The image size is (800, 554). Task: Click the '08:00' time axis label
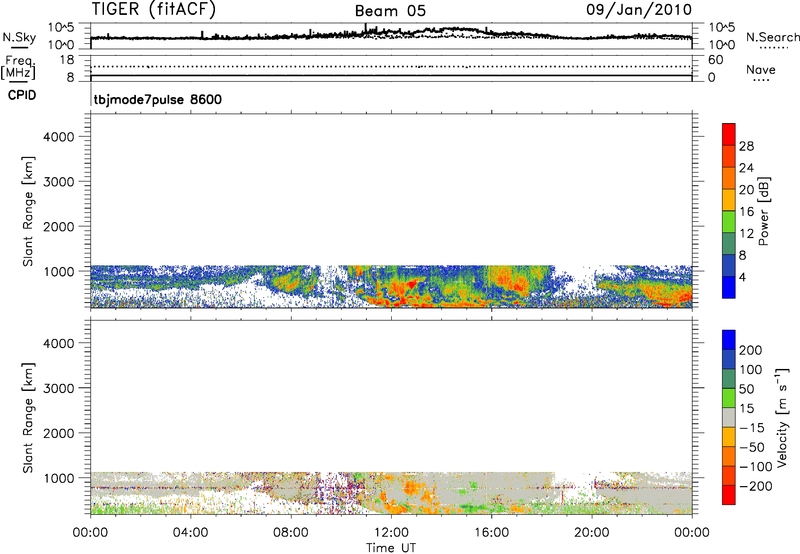pos(291,533)
